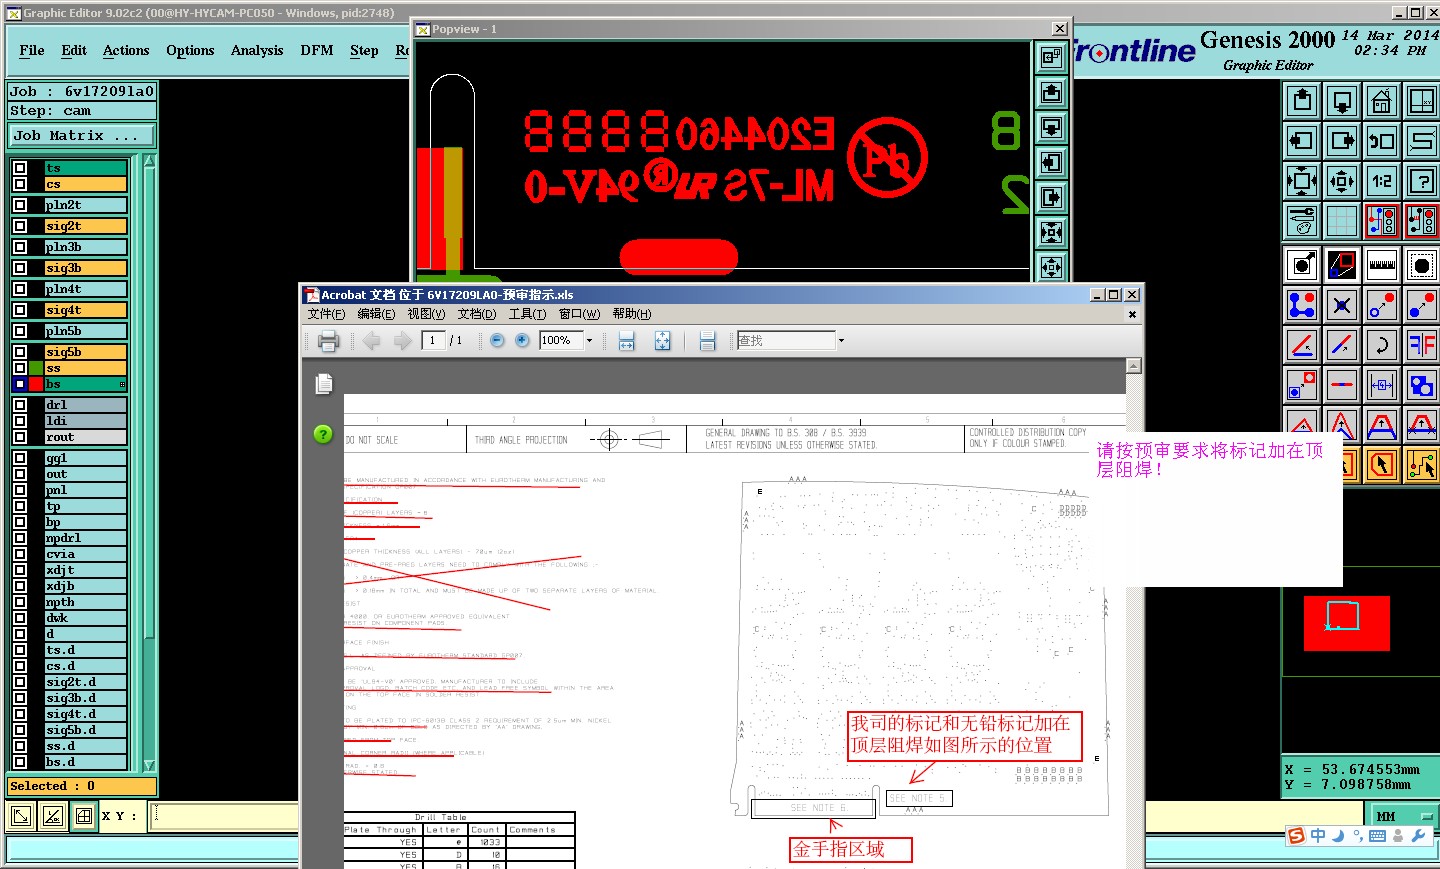Open the Acrobat 工具(T) menu
This screenshot has height=869, width=1440.
[x=527, y=314]
